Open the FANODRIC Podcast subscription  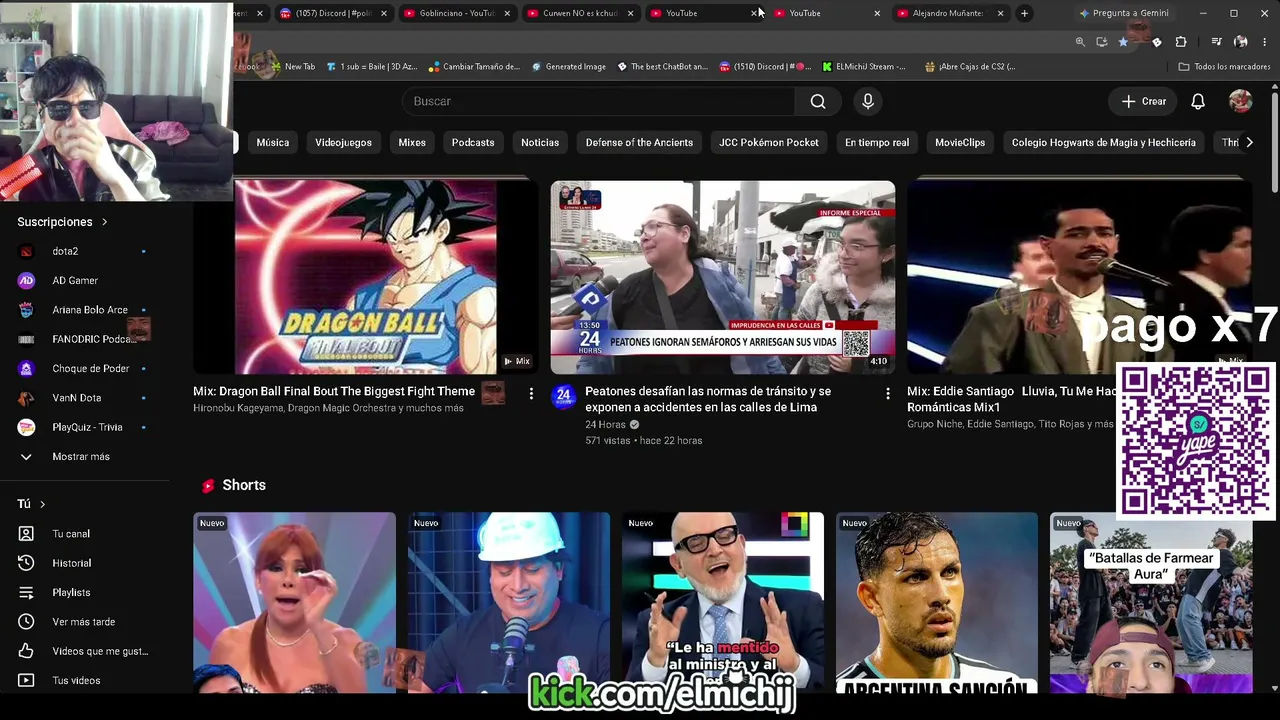tap(83, 339)
